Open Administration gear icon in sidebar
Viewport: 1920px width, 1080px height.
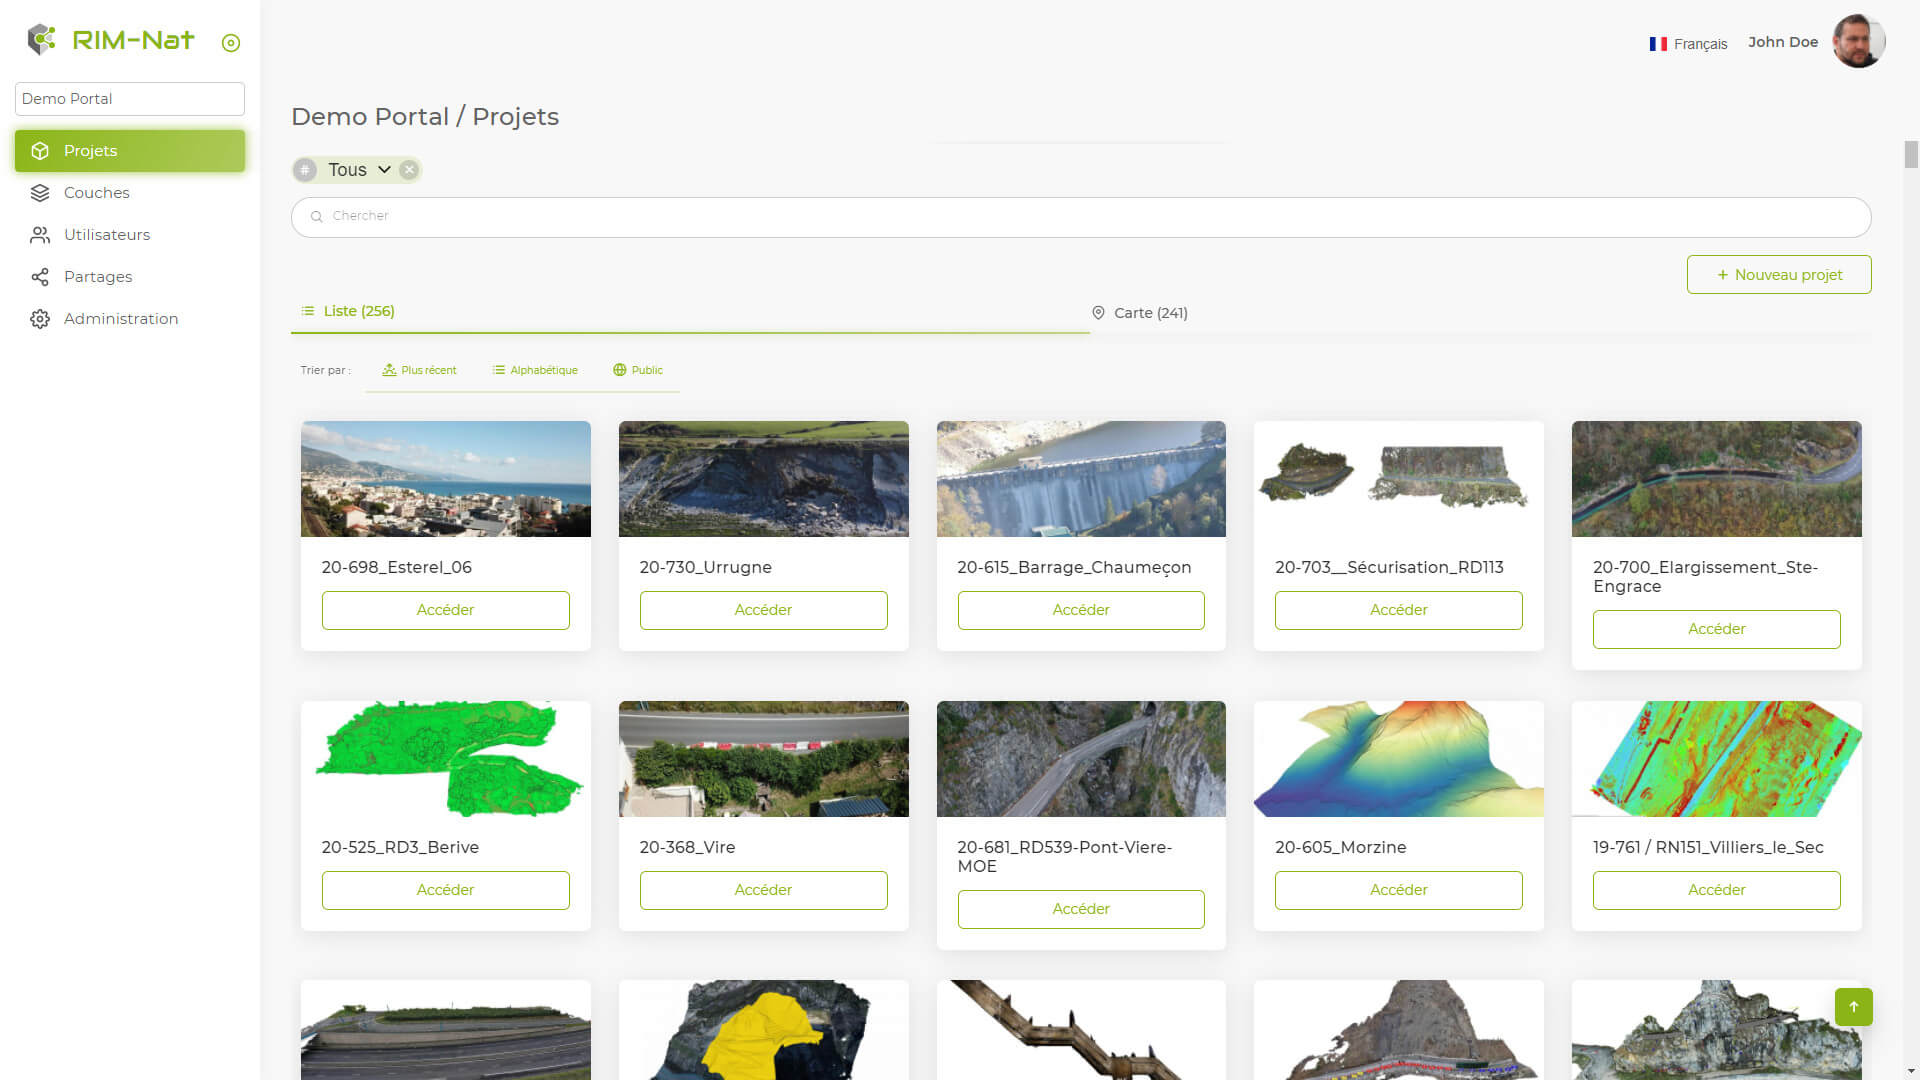(40, 319)
